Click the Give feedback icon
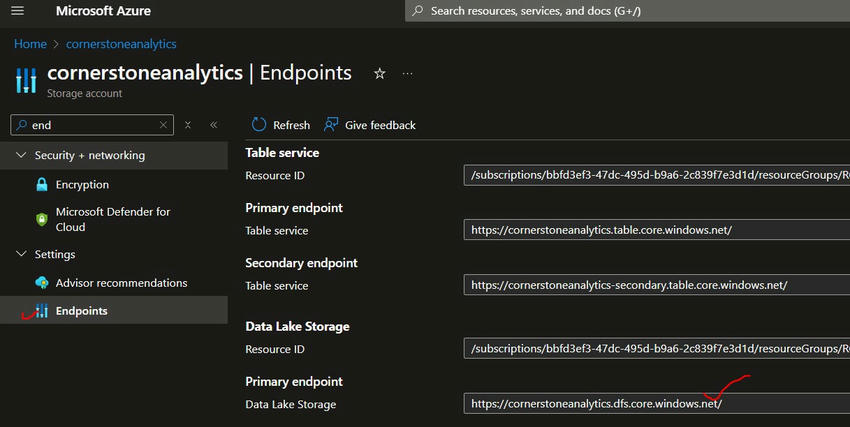850x427 pixels. tap(332, 125)
